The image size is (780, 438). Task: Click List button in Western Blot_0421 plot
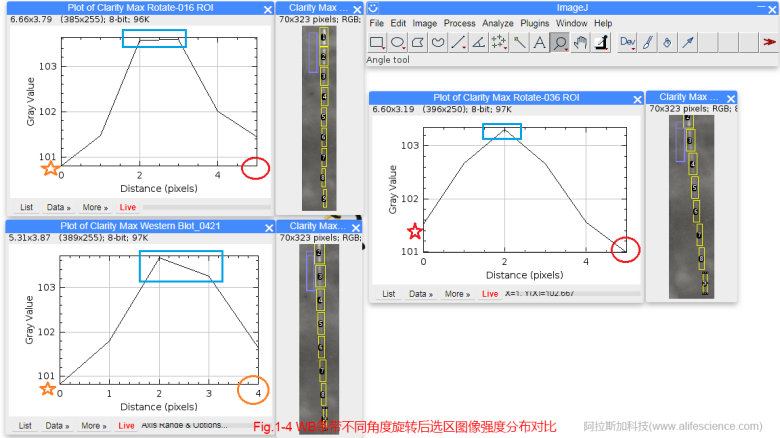(26, 425)
